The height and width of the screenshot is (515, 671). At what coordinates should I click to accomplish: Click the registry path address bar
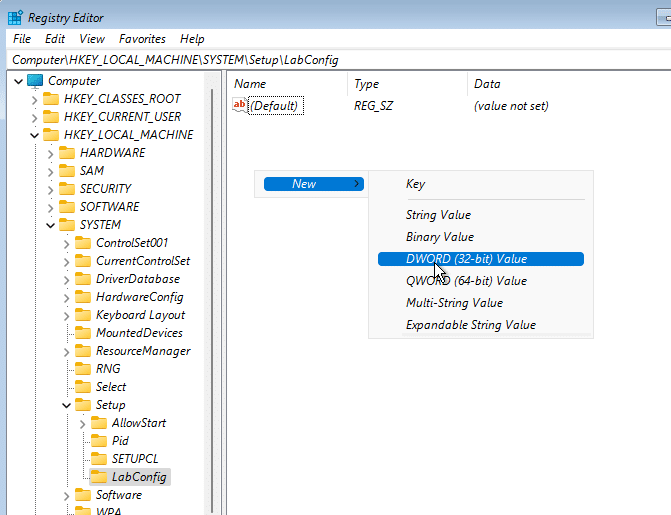pyautogui.click(x=338, y=60)
